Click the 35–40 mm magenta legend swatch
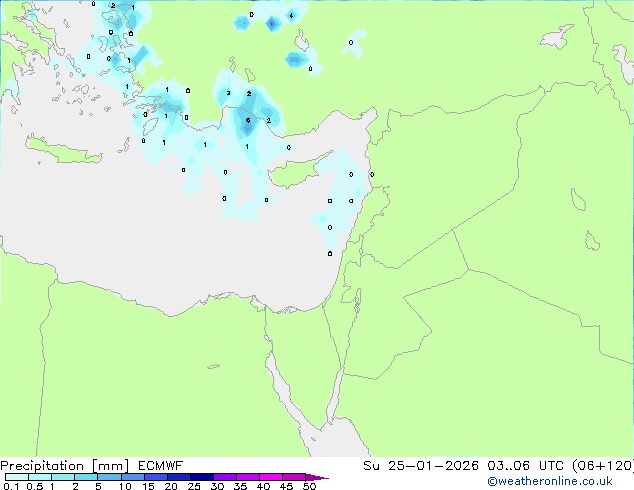Viewport: 634px width, 490px height. click(x=247, y=477)
